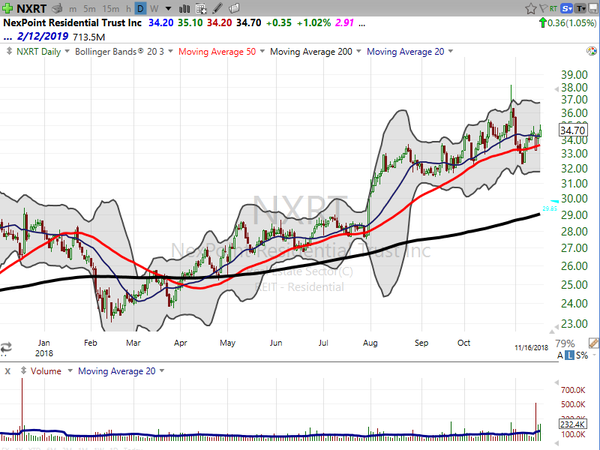The height and width of the screenshot is (450, 600).
Task: Click the ellipsis after 2.91 value
Action: tap(362, 24)
